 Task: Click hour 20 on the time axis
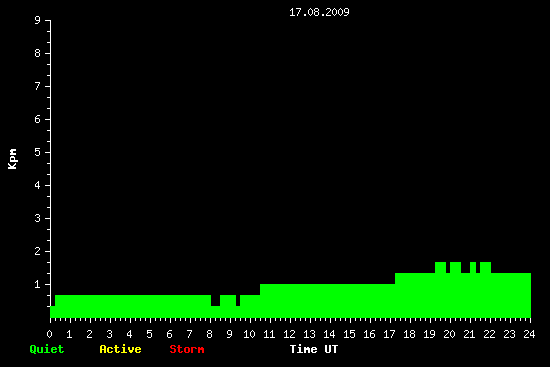coord(449,334)
